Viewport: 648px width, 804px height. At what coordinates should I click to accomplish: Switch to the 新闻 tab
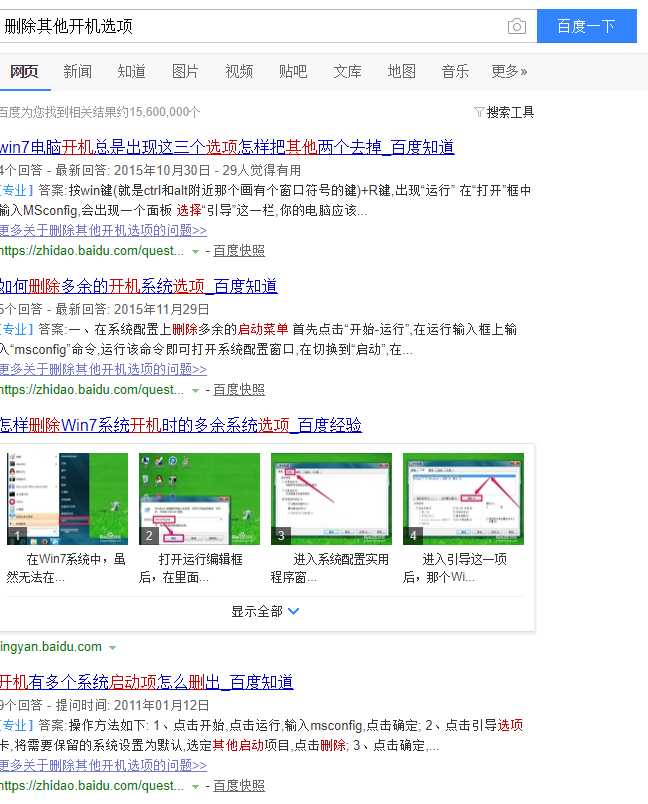[x=78, y=71]
